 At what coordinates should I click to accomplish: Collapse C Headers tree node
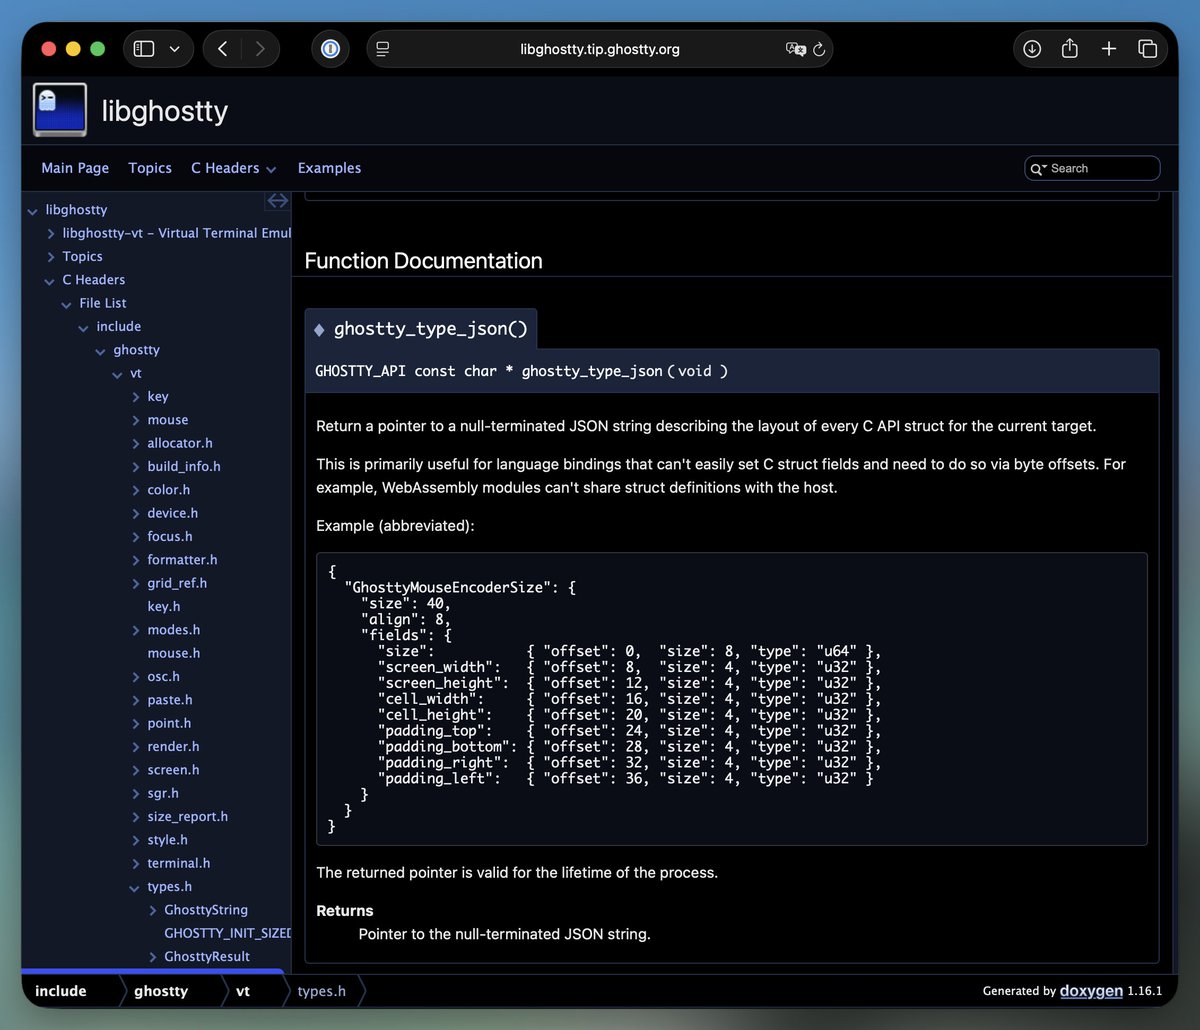point(51,281)
